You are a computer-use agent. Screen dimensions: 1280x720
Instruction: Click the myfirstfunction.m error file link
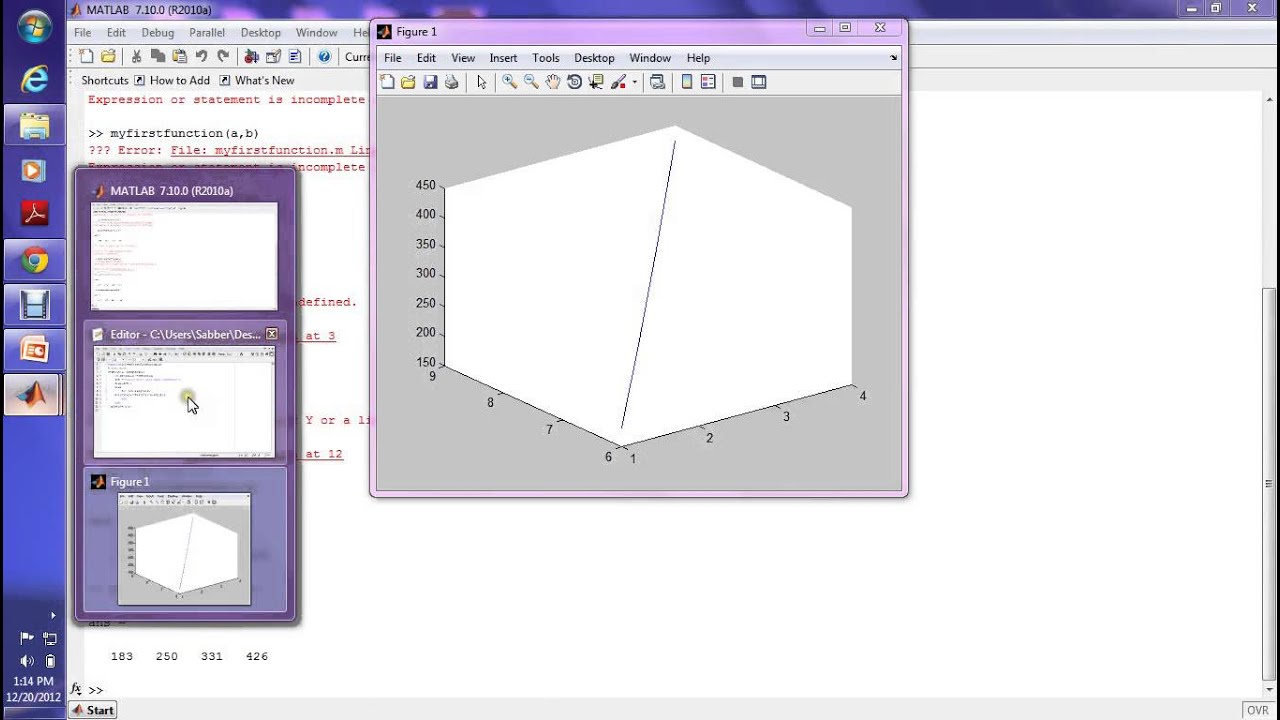[x=270, y=150]
